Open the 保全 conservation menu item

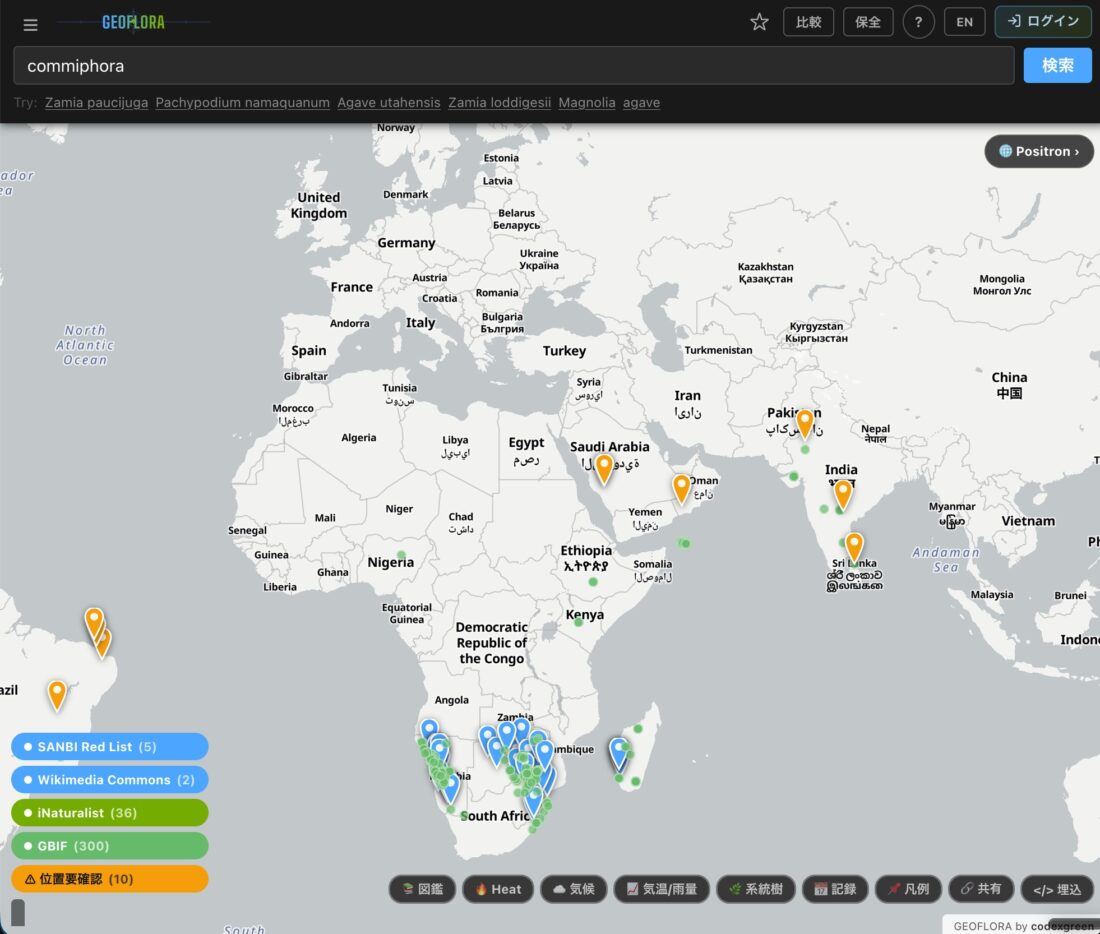pos(867,22)
